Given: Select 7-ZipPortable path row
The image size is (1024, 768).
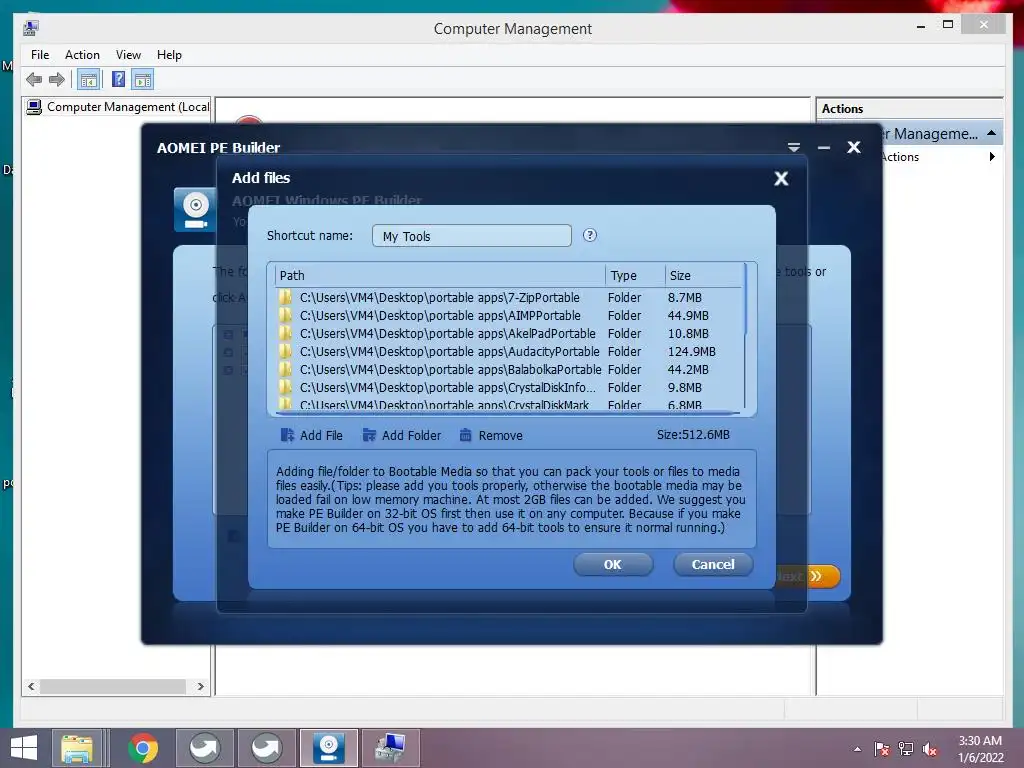Looking at the screenshot, I should coord(508,298).
